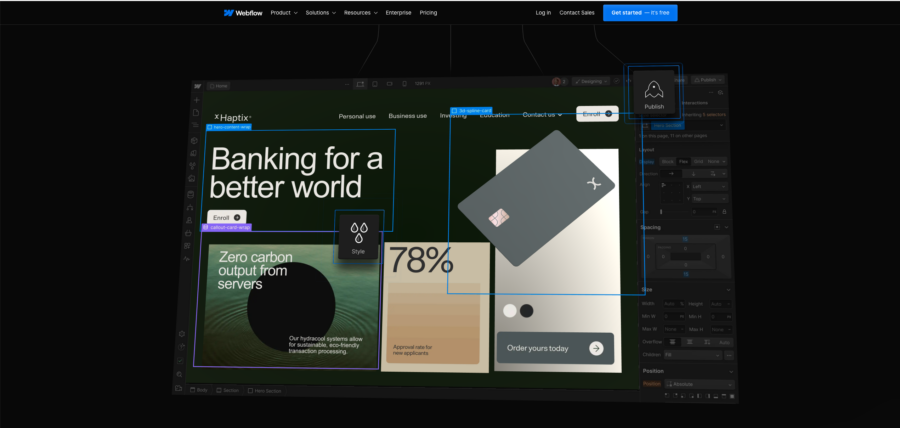The height and width of the screenshot is (428, 900).
Task: Expand the Product dropdown menu
Action: point(283,13)
